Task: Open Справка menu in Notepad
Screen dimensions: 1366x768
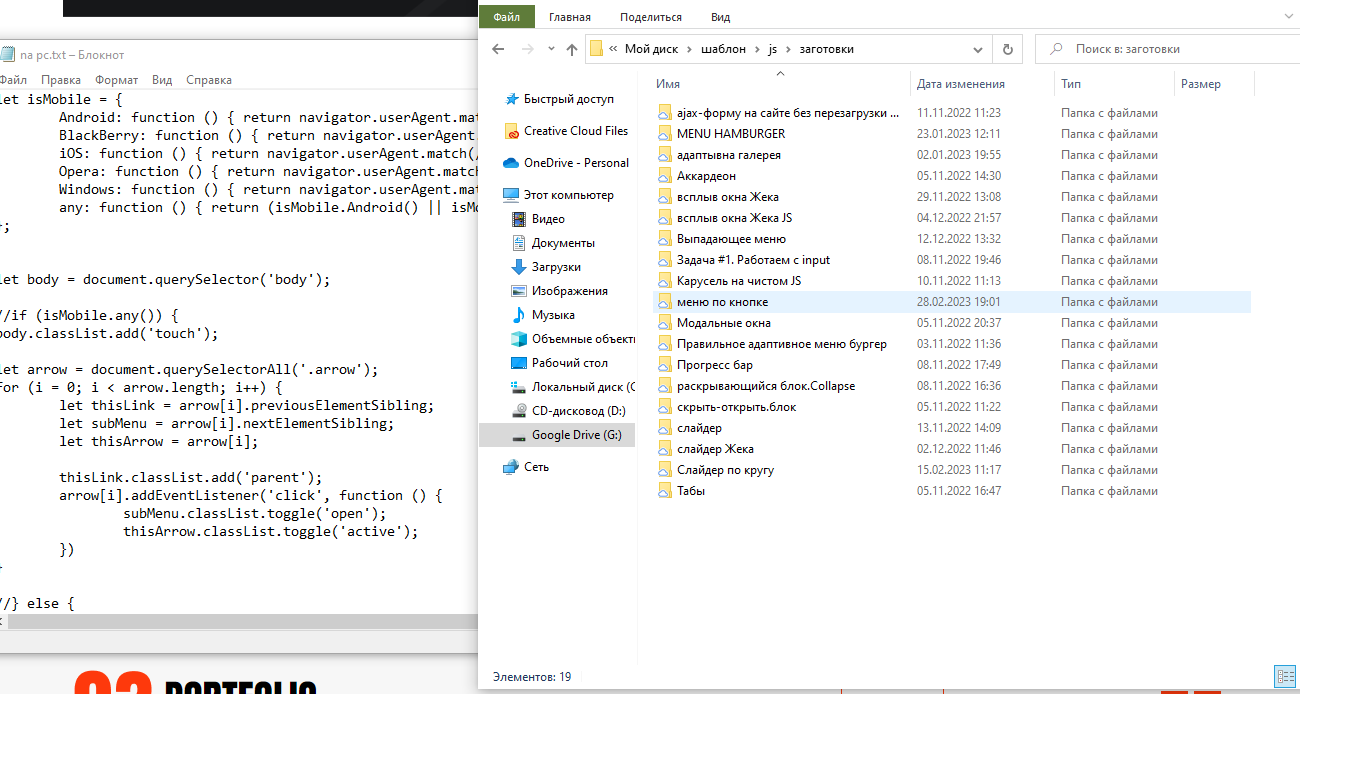Action: [209, 80]
